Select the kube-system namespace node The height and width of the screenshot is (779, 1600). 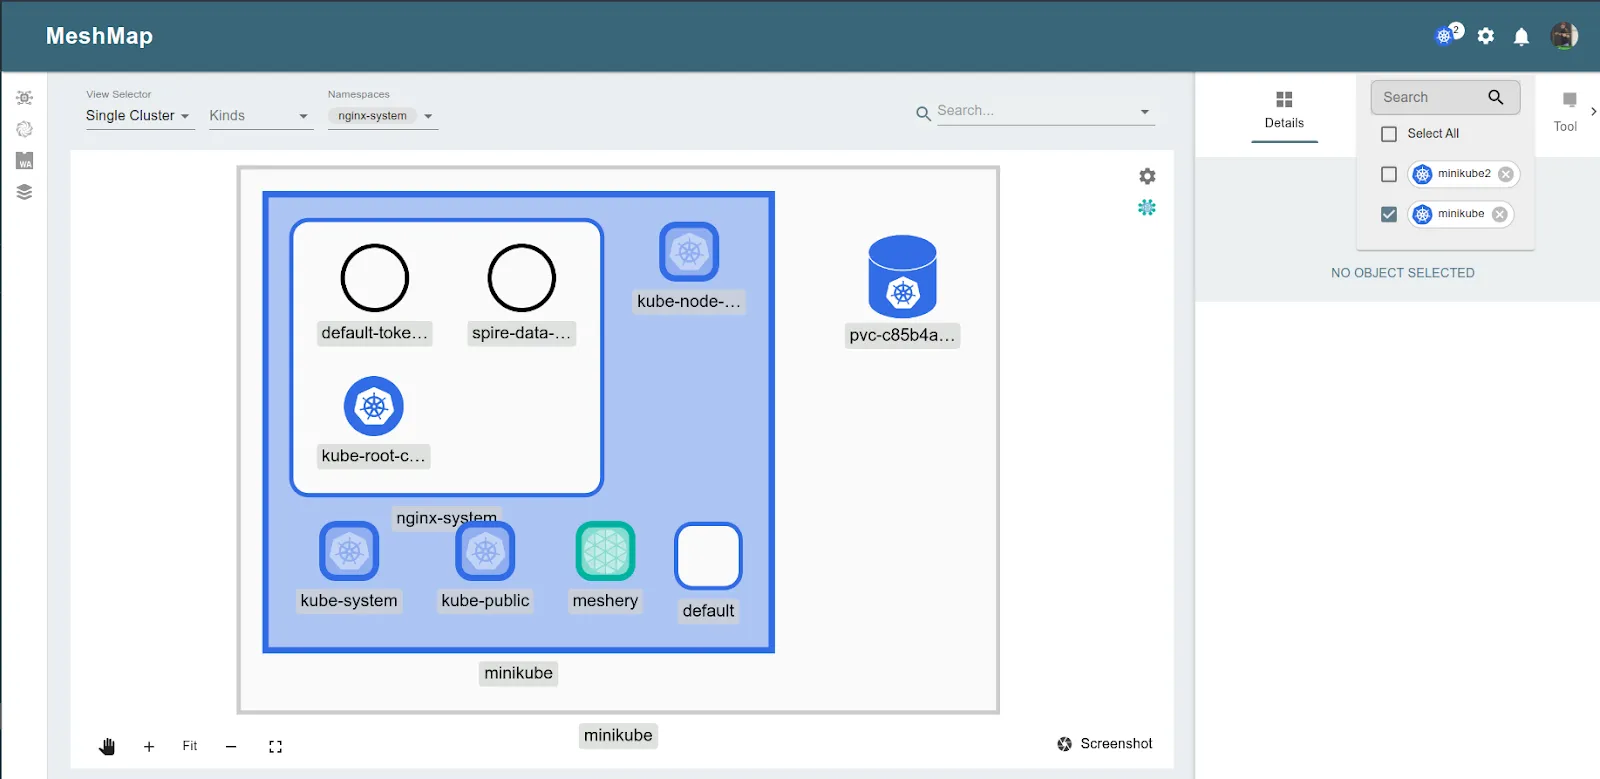point(349,551)
